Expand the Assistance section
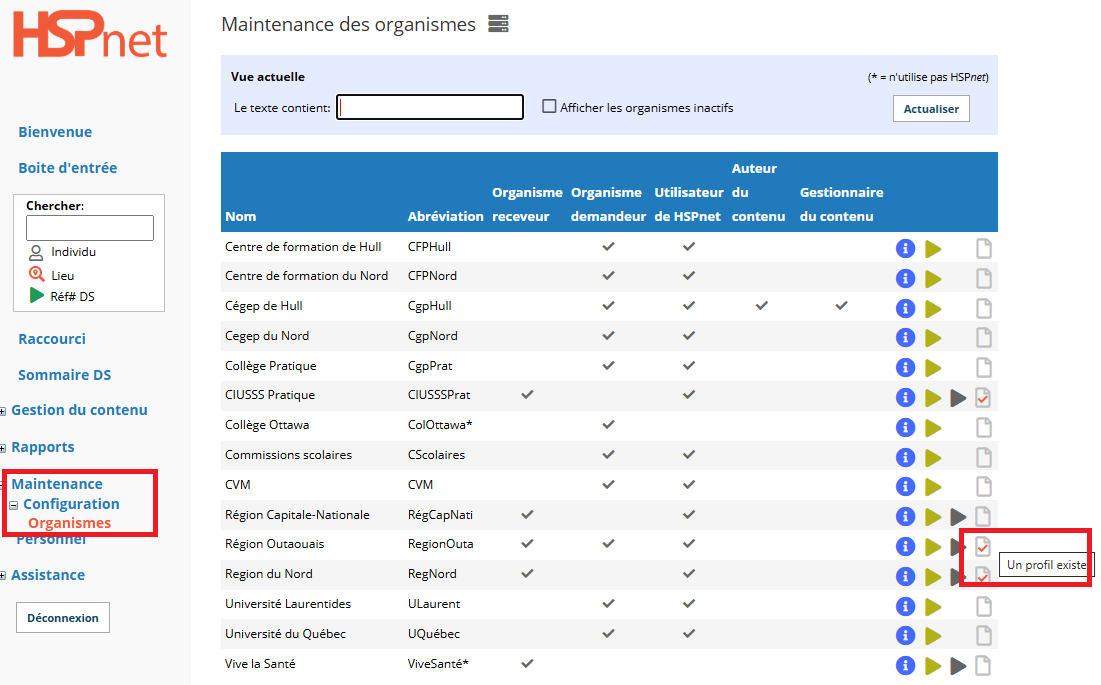 pyautogui.click(x=3, y=576)
